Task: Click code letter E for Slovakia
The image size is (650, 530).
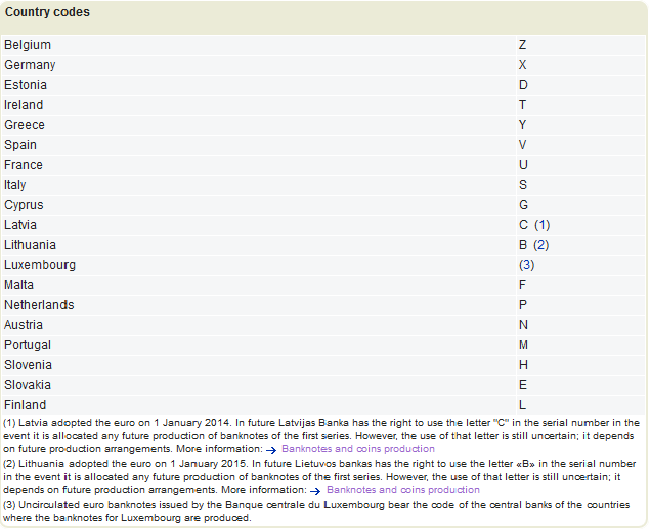Action: click(x=523, y=385)
